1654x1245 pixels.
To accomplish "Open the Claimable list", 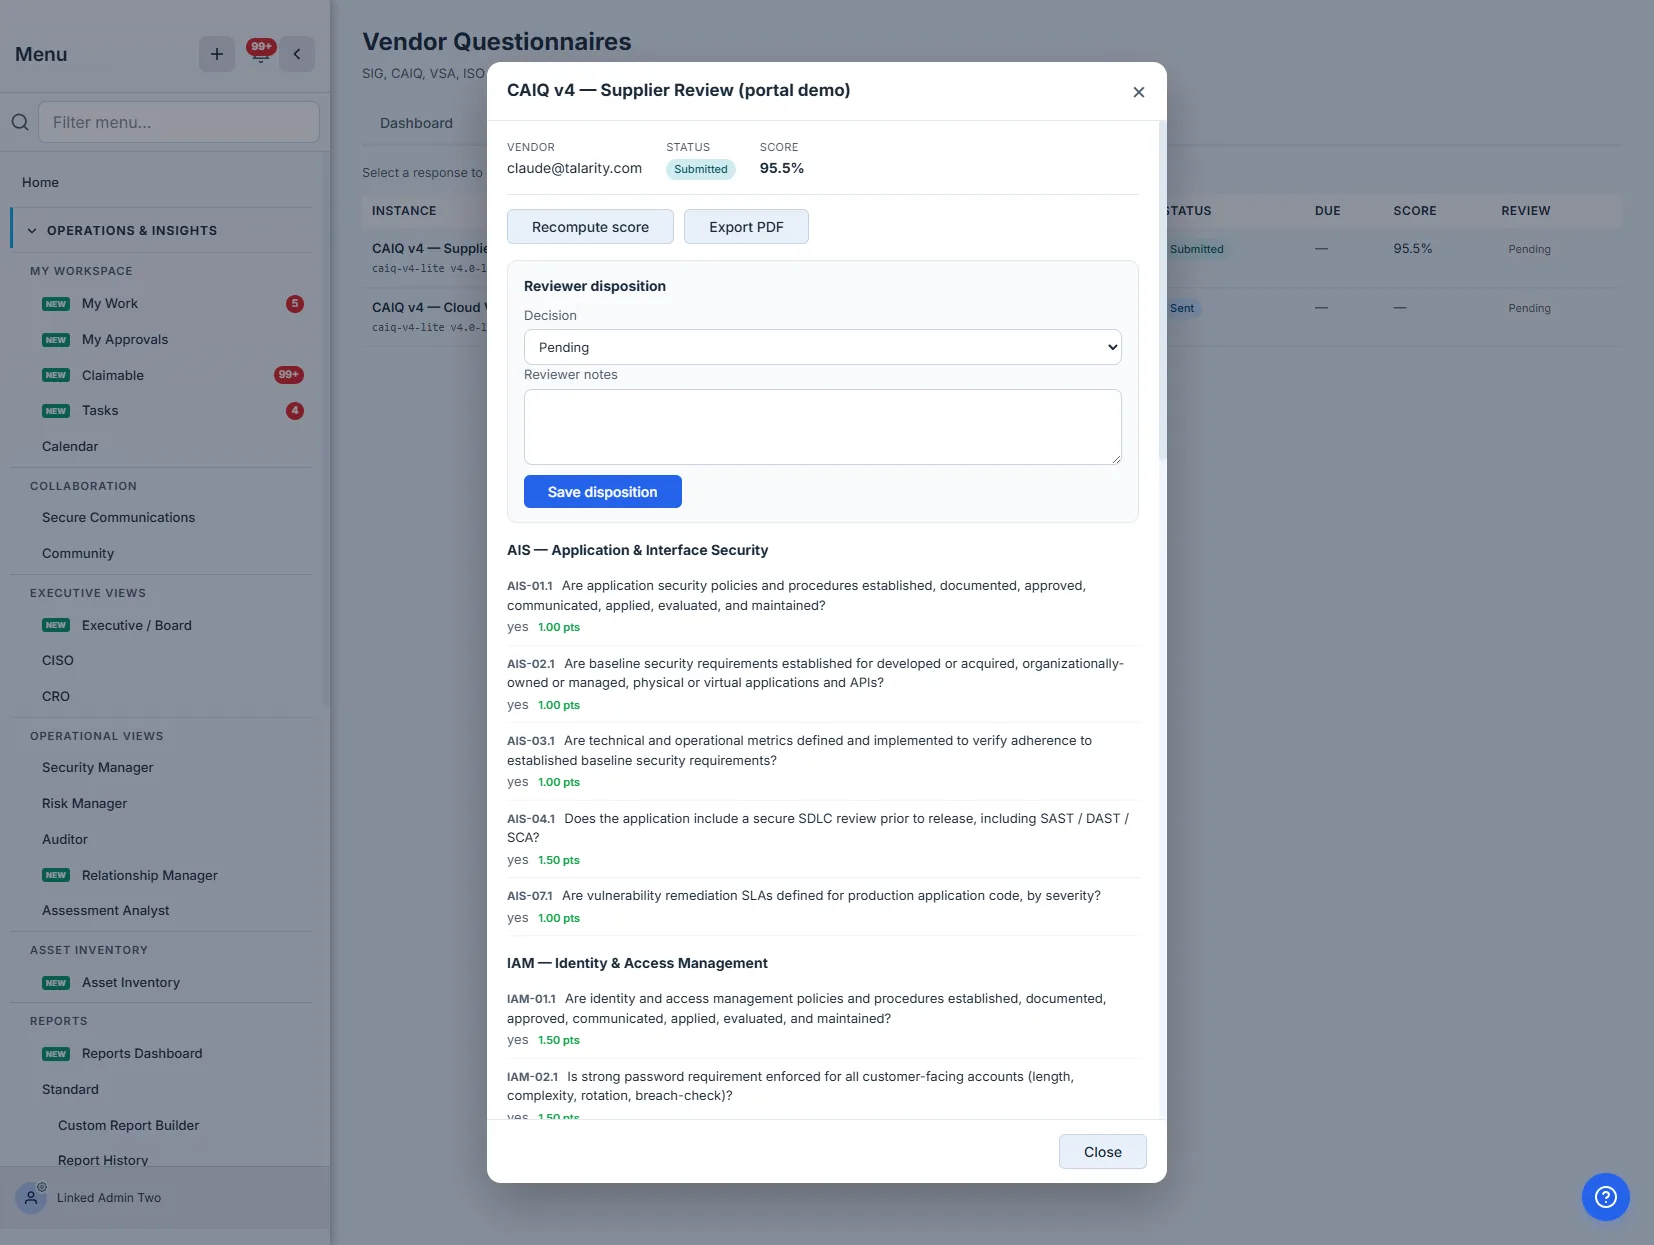I will [x=113, y=375].
